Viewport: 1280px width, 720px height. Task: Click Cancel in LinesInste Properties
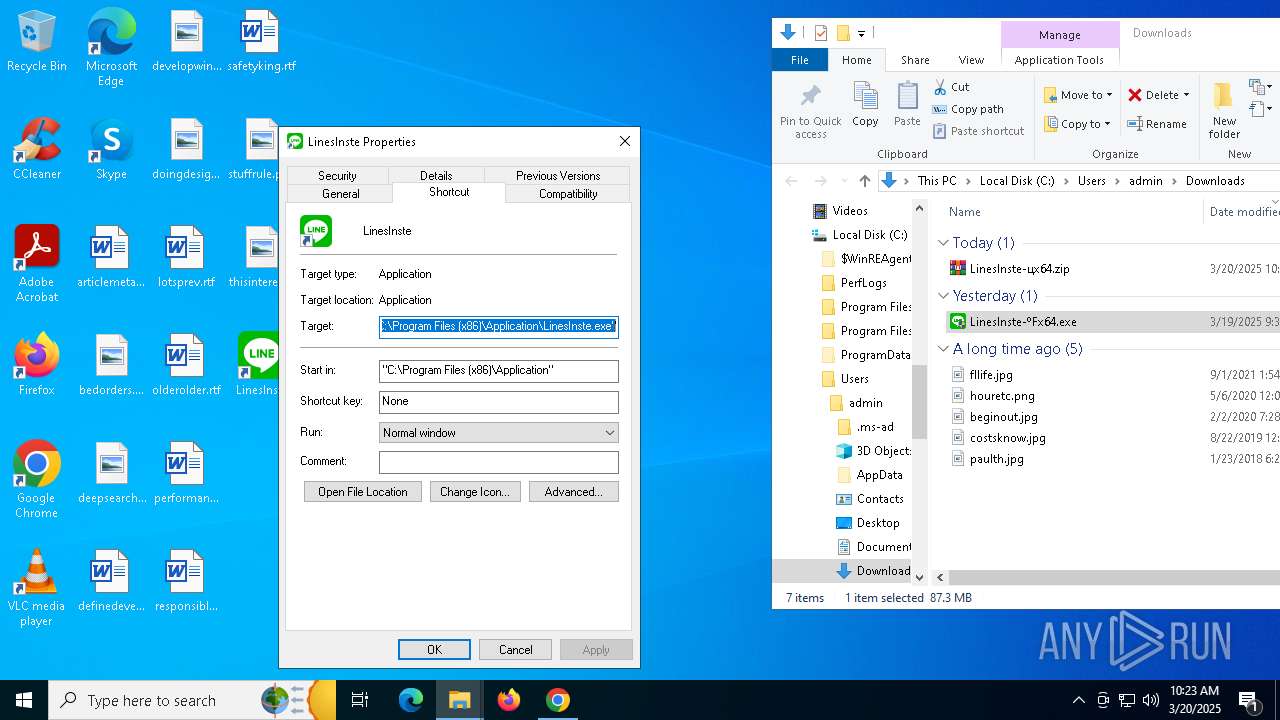point(516,650)
